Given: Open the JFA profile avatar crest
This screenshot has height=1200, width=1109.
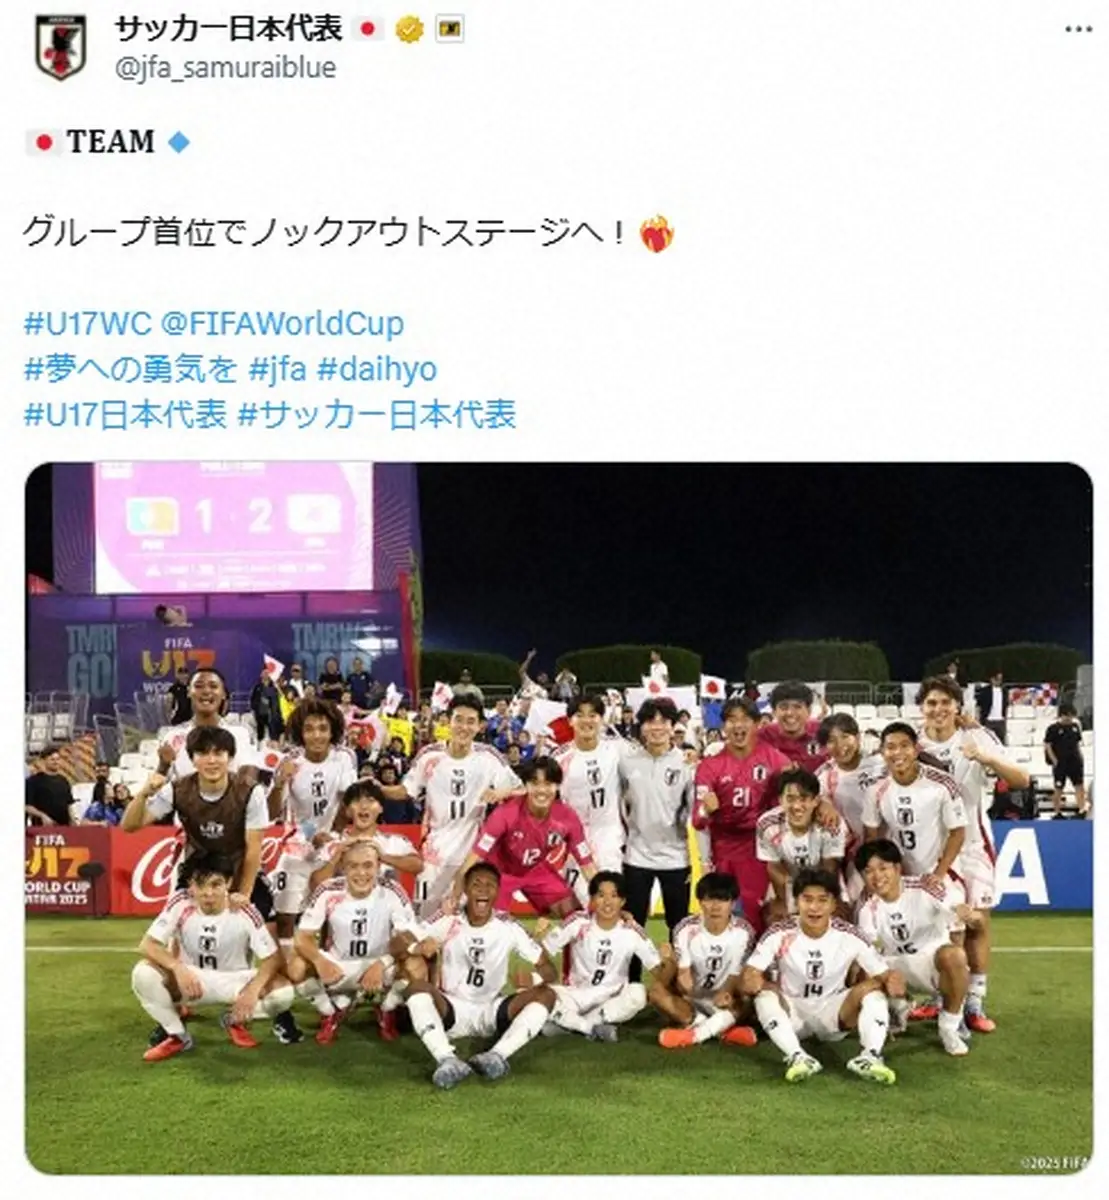Looking at the screenshot, I should (60, 46).
